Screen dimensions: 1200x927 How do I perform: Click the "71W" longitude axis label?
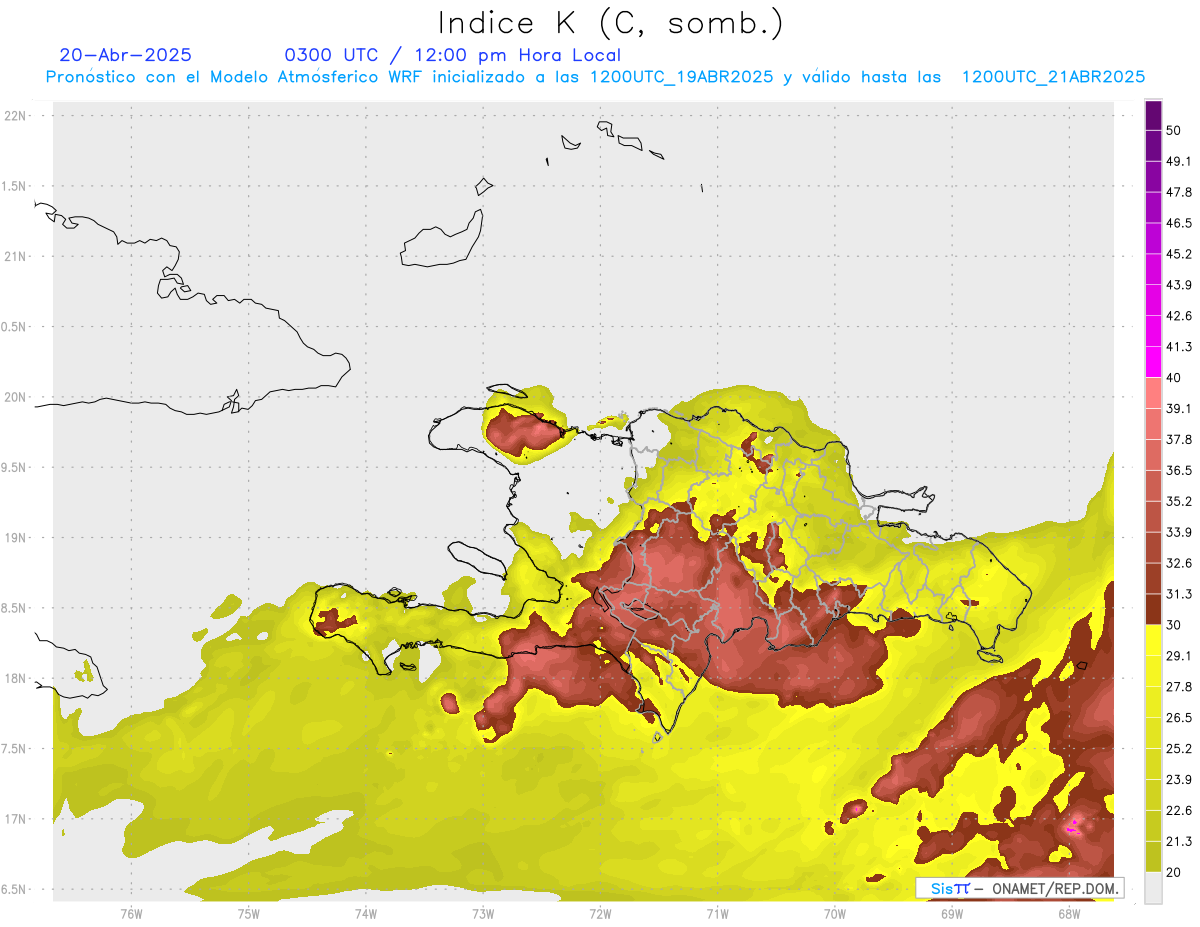coord(717,913)
